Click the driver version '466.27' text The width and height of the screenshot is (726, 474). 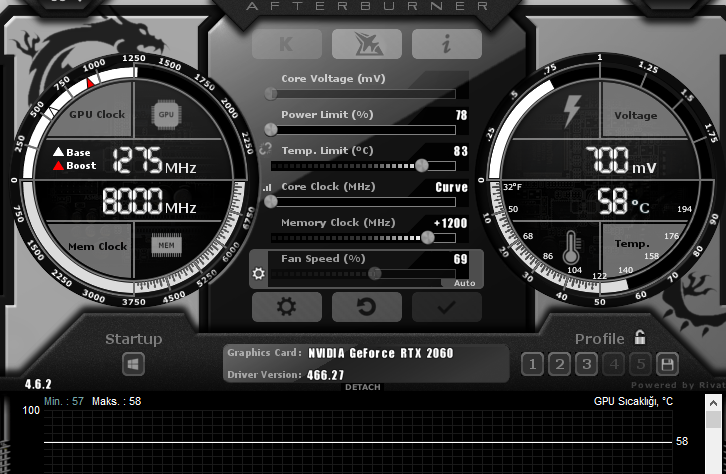(x=325, y=375)
